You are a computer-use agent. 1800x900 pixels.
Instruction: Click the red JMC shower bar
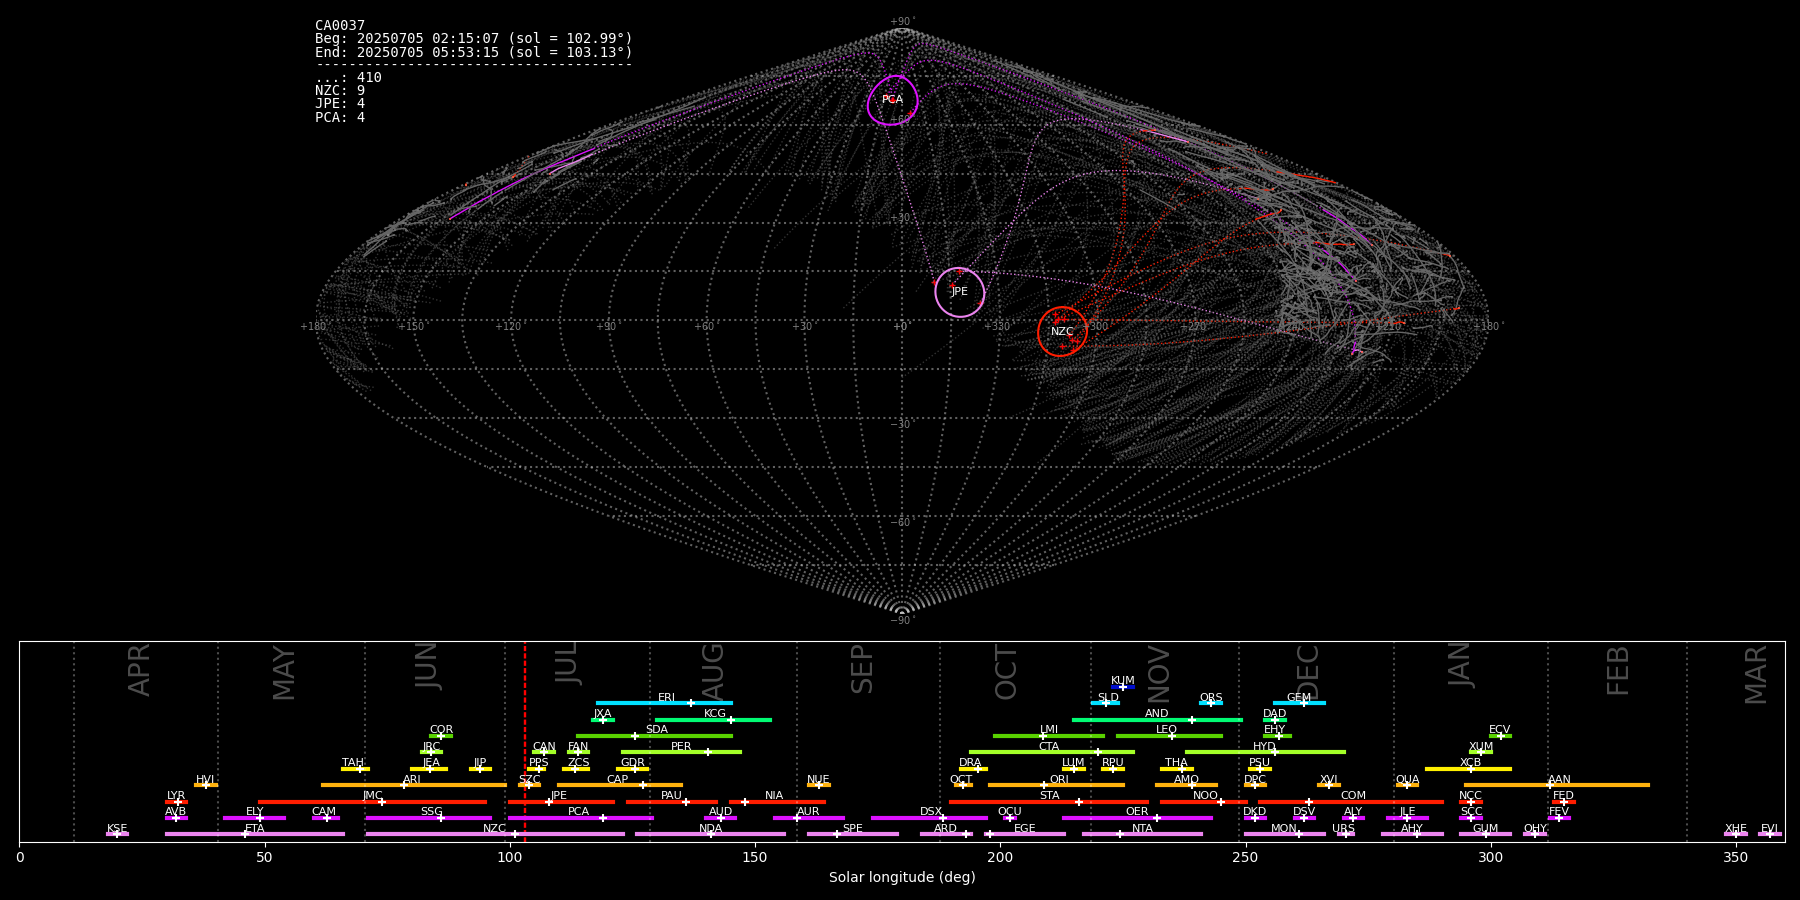pyautogui.click(x=372, y=802)
